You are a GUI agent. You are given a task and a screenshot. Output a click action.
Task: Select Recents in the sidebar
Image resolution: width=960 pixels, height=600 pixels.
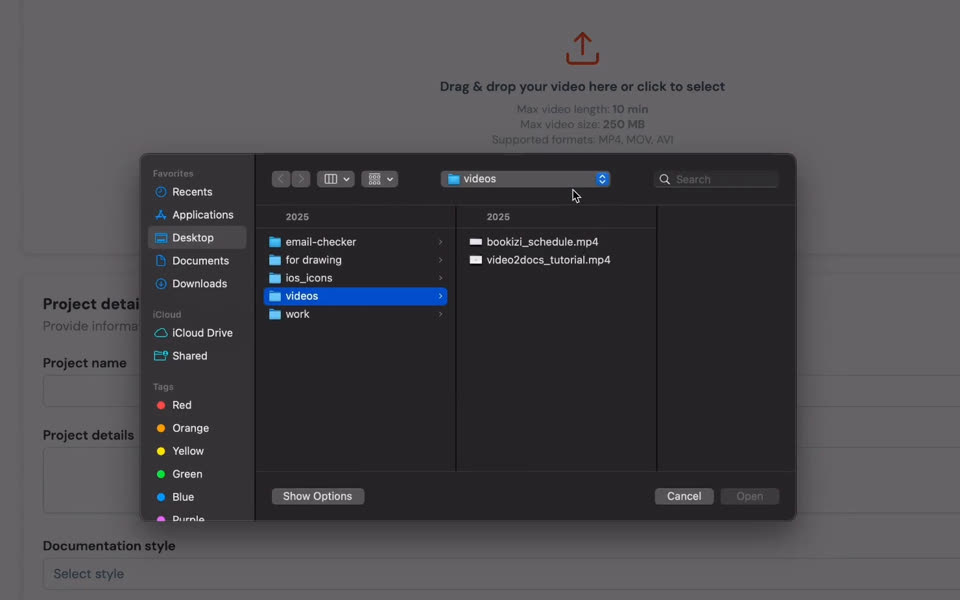197,192
